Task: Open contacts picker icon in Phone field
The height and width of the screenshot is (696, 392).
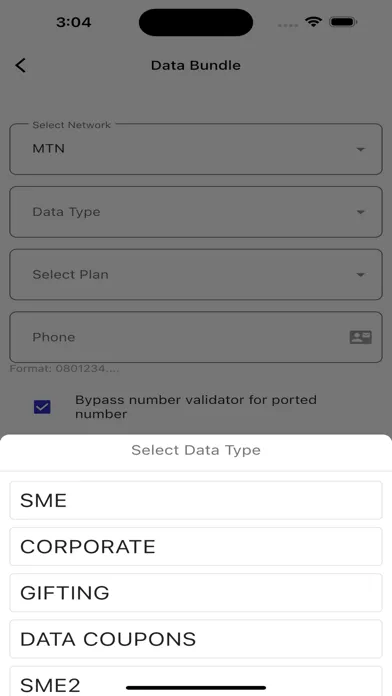Action: (360, 337)
